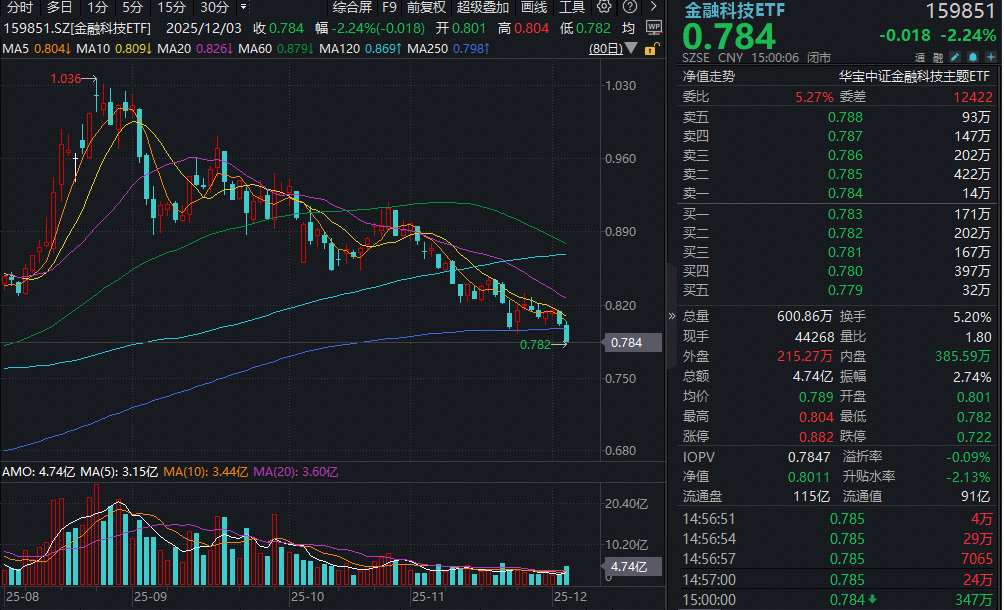Select the 15分 timeframe tab
The width and height of the screenshot is (1004, 610).
click(x=171, y=8)
